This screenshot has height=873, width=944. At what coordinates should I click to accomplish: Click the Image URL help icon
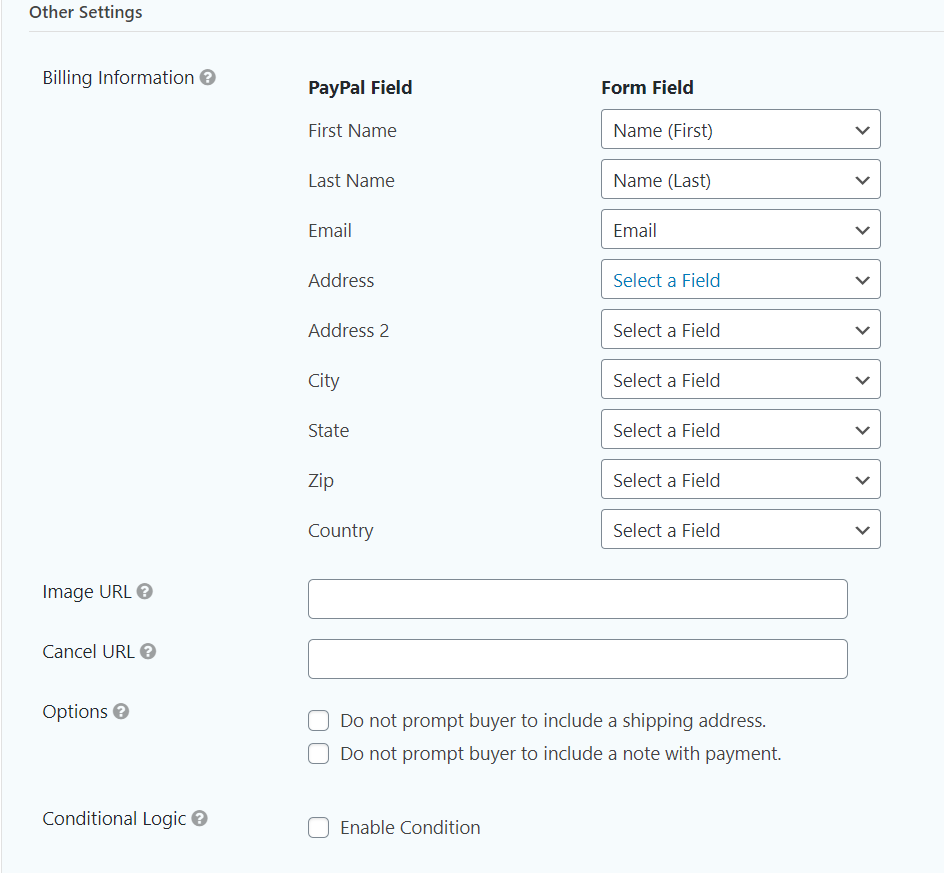[x=145, y=592]
